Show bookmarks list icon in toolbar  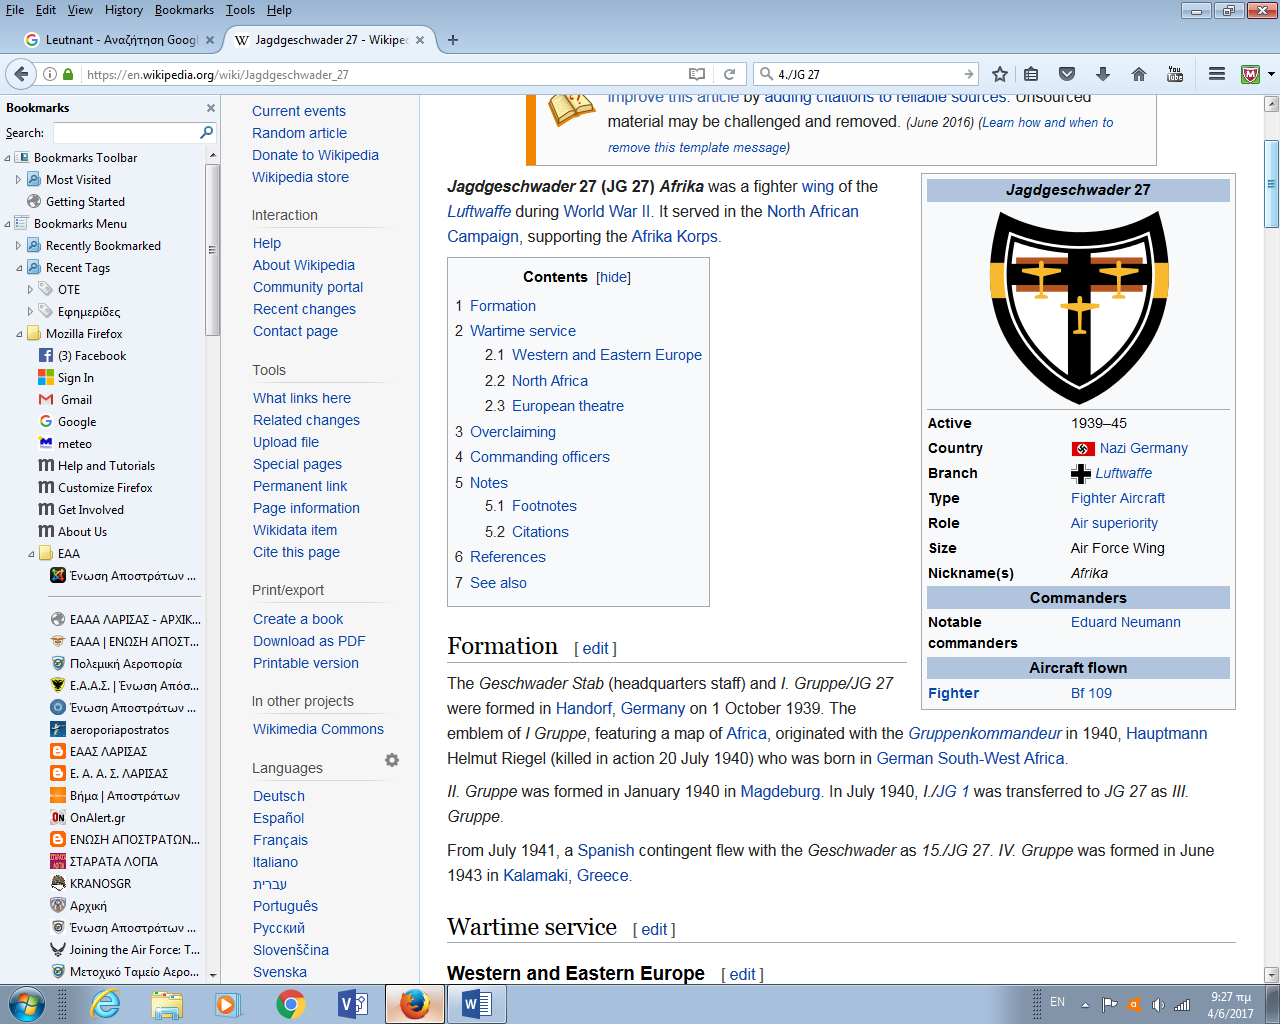click(x=1031, y=74)
